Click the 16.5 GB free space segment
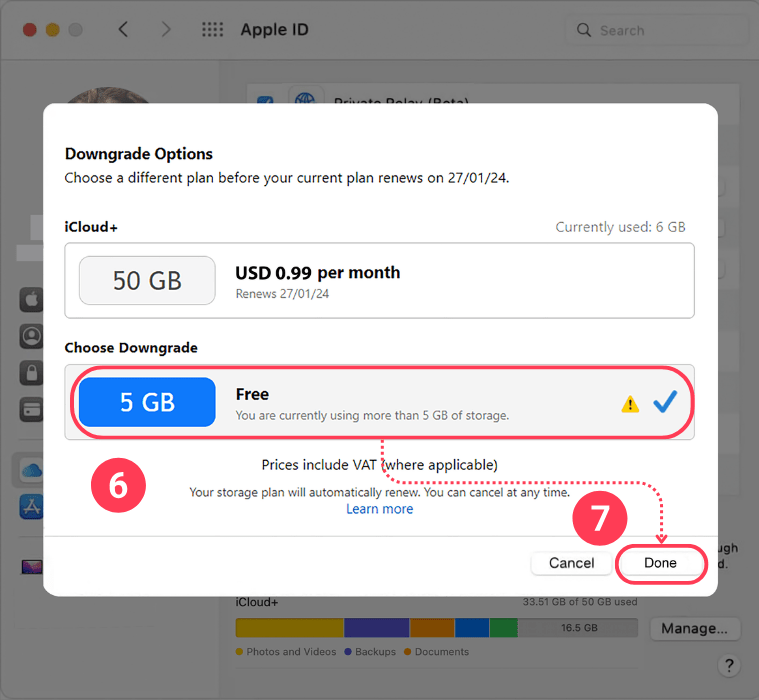Screen dimensions: 759x700 [578, 628]
